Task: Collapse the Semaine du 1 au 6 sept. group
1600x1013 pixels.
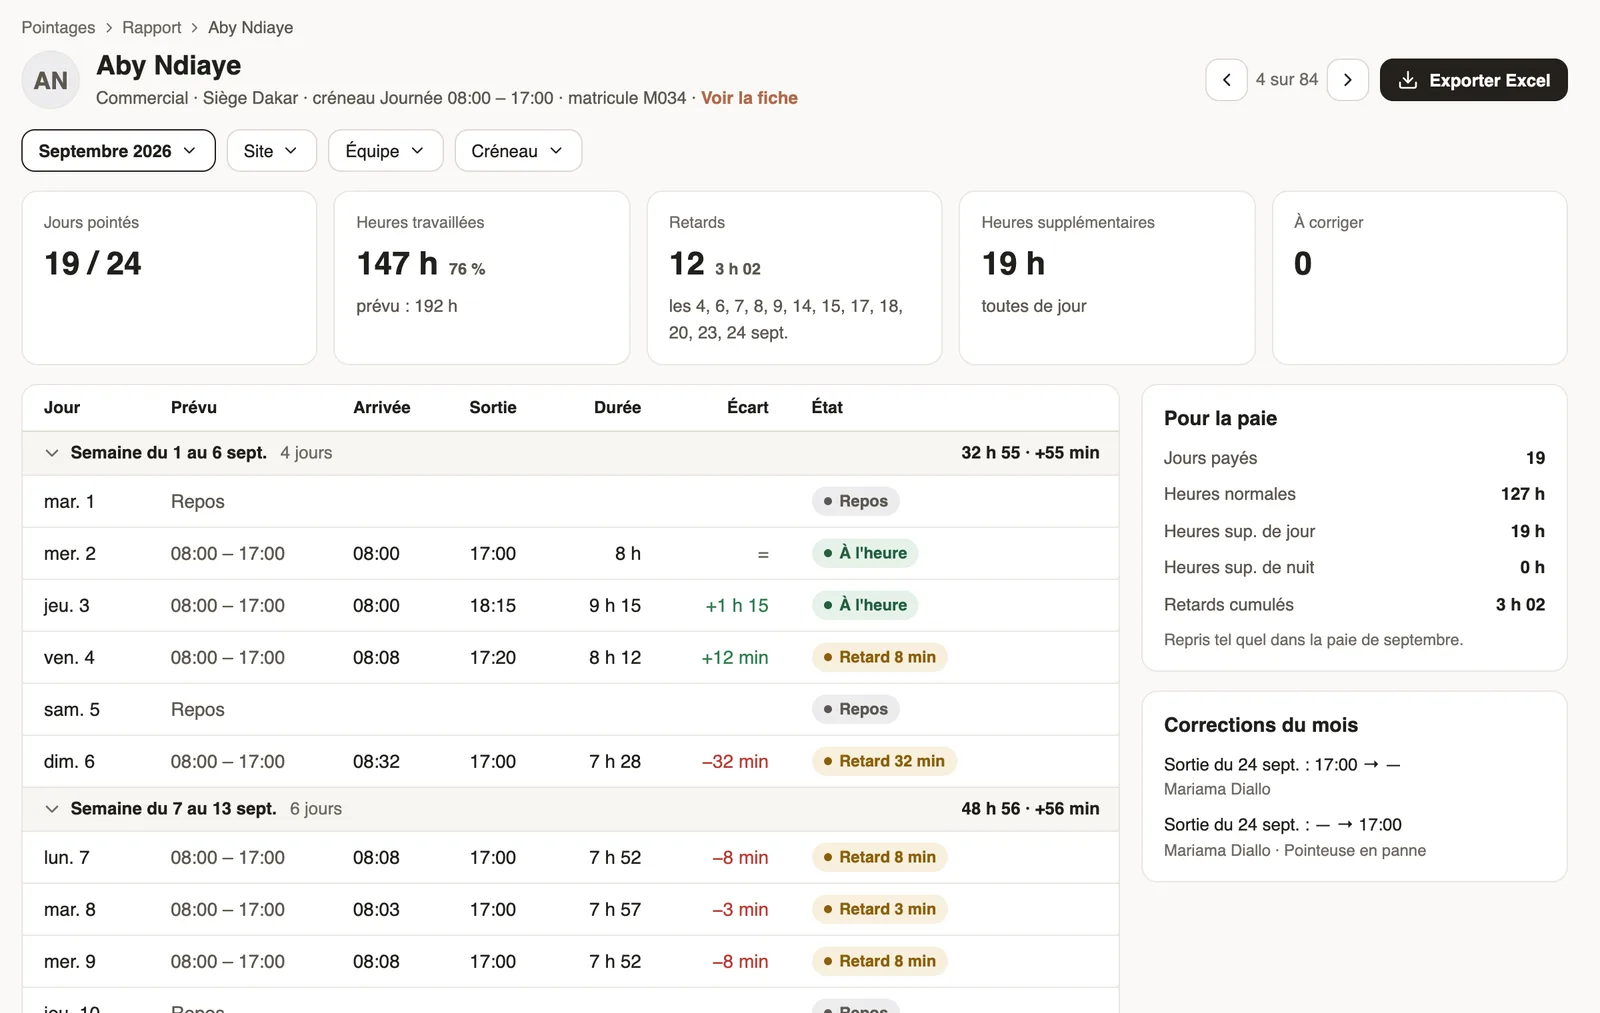Action: [52, 453]
